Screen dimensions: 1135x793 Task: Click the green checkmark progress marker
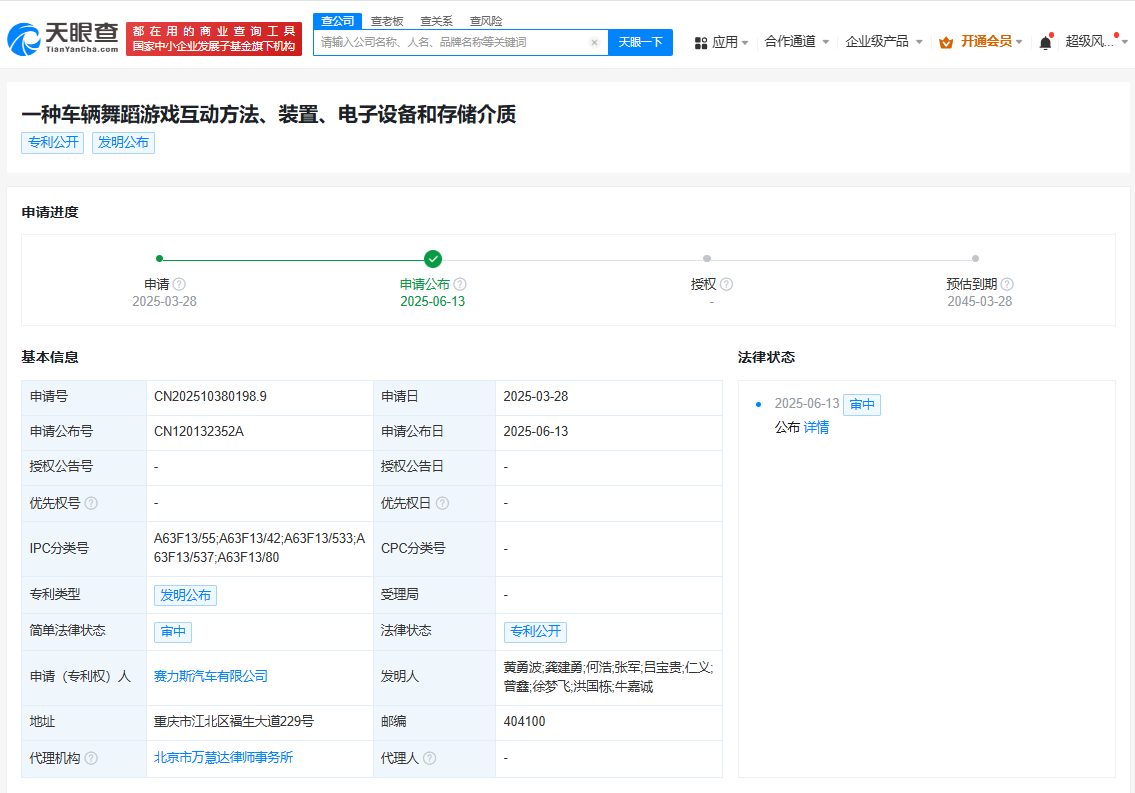[x=433, y=258]
